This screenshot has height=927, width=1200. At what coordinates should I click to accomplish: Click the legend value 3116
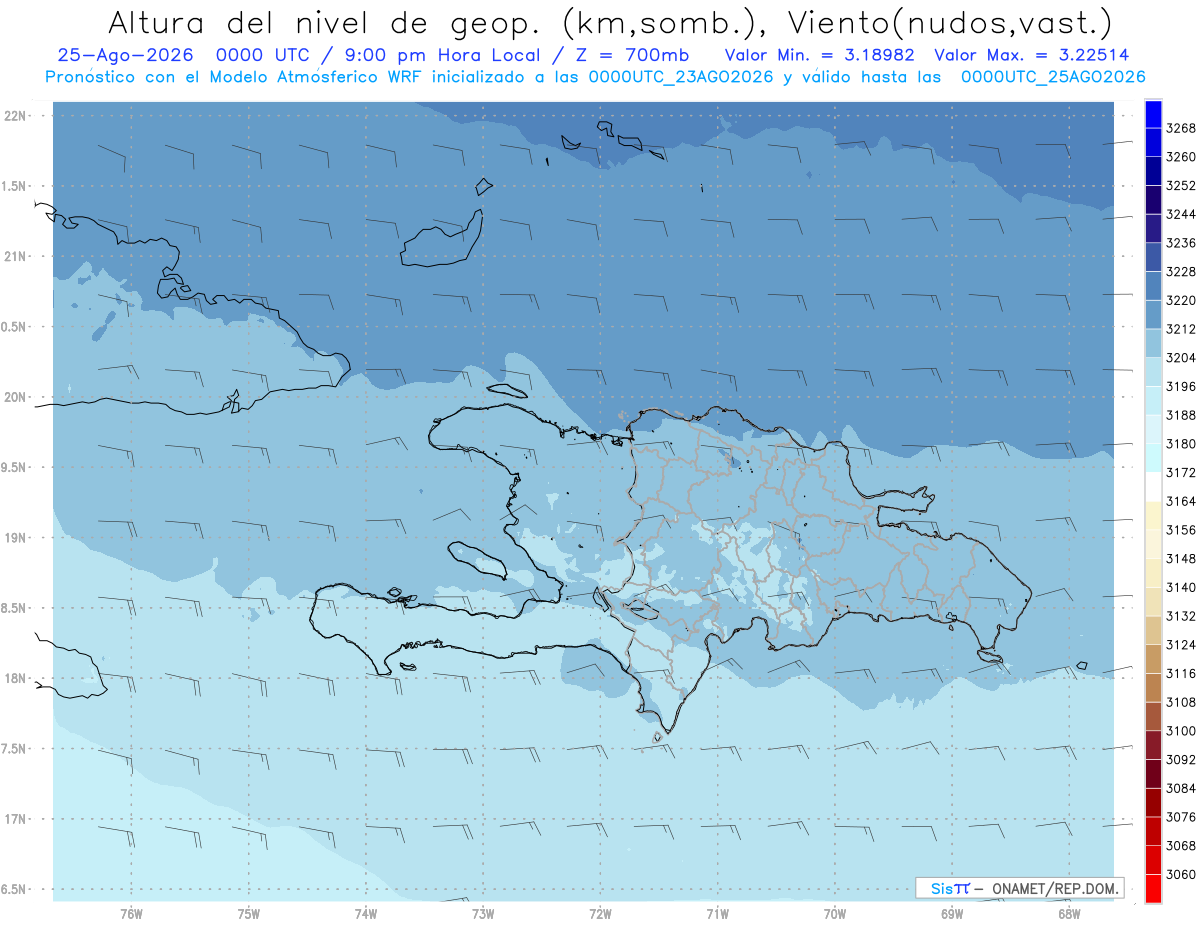pyautogui.click(x=1181, y=674)
